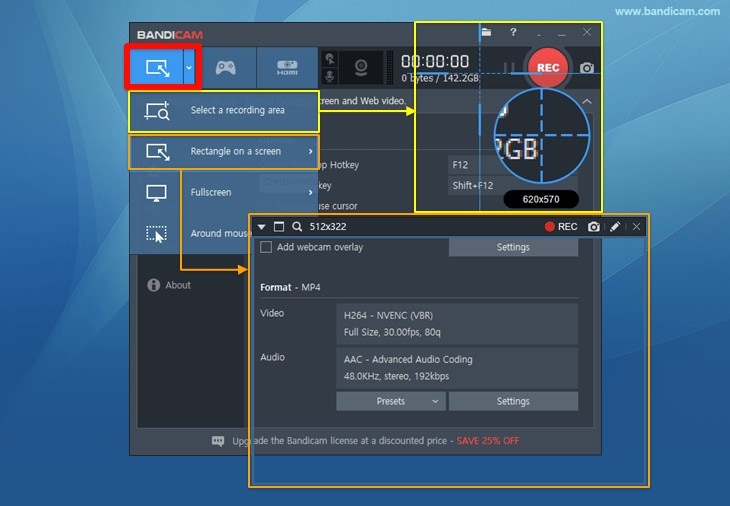This screenshot has width=730, height=506.
Task: Click the Around mouse dotted-rectangle icon
Action: point(156,234)
